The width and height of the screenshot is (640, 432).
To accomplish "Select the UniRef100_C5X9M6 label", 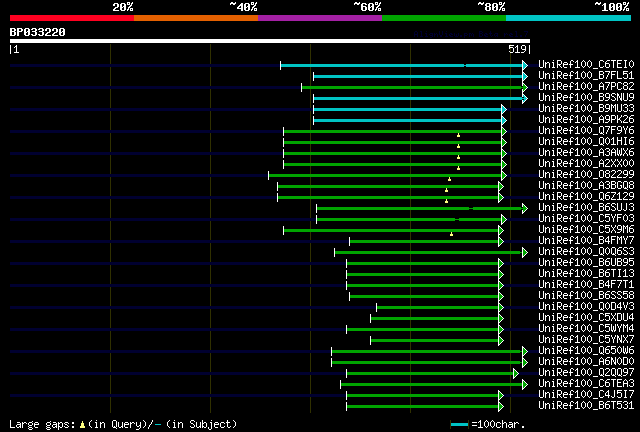I will (x=586, y=229).
